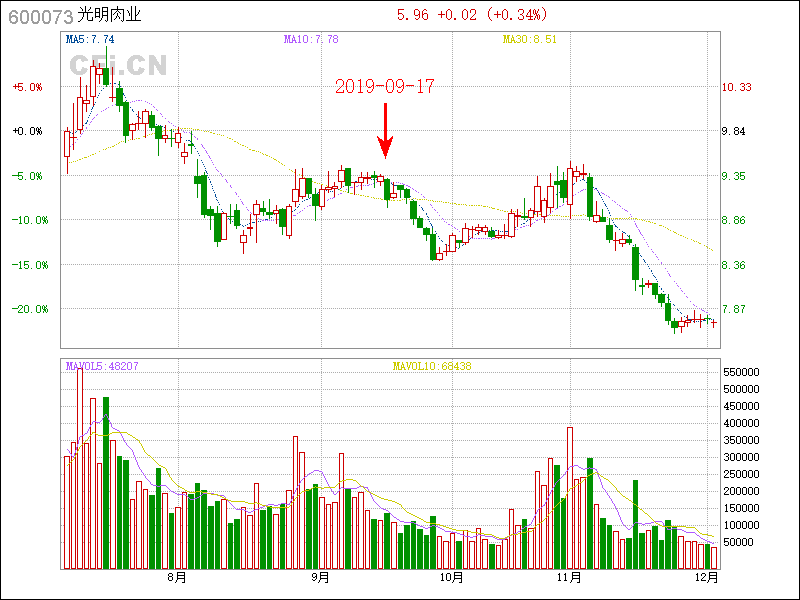Click the 12月 month label
The height and width of the screenshot is (600, 800).
[706, 577]
